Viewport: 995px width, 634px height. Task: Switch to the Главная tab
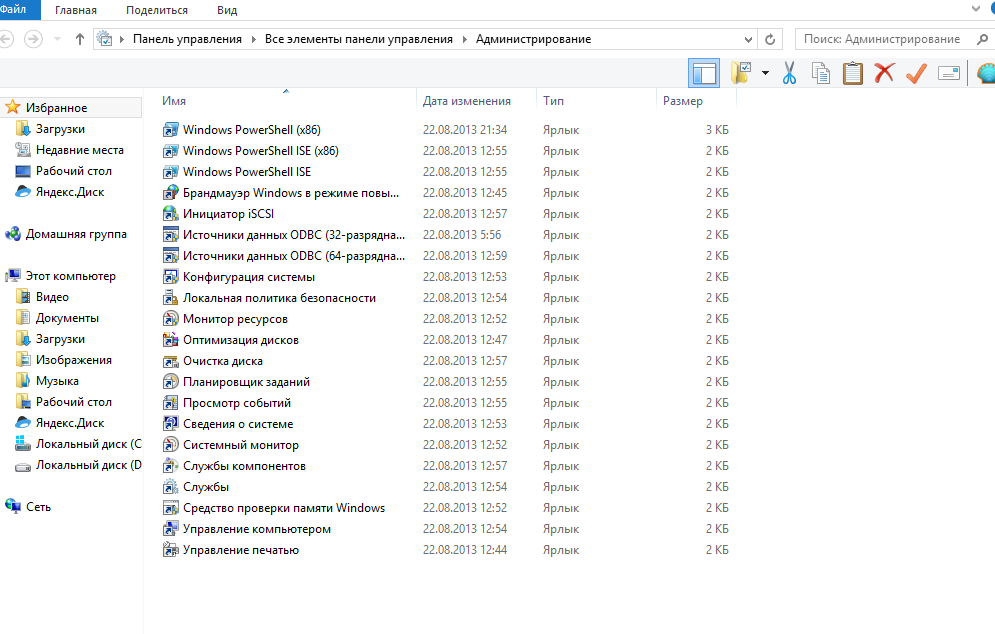click(76, 10)
